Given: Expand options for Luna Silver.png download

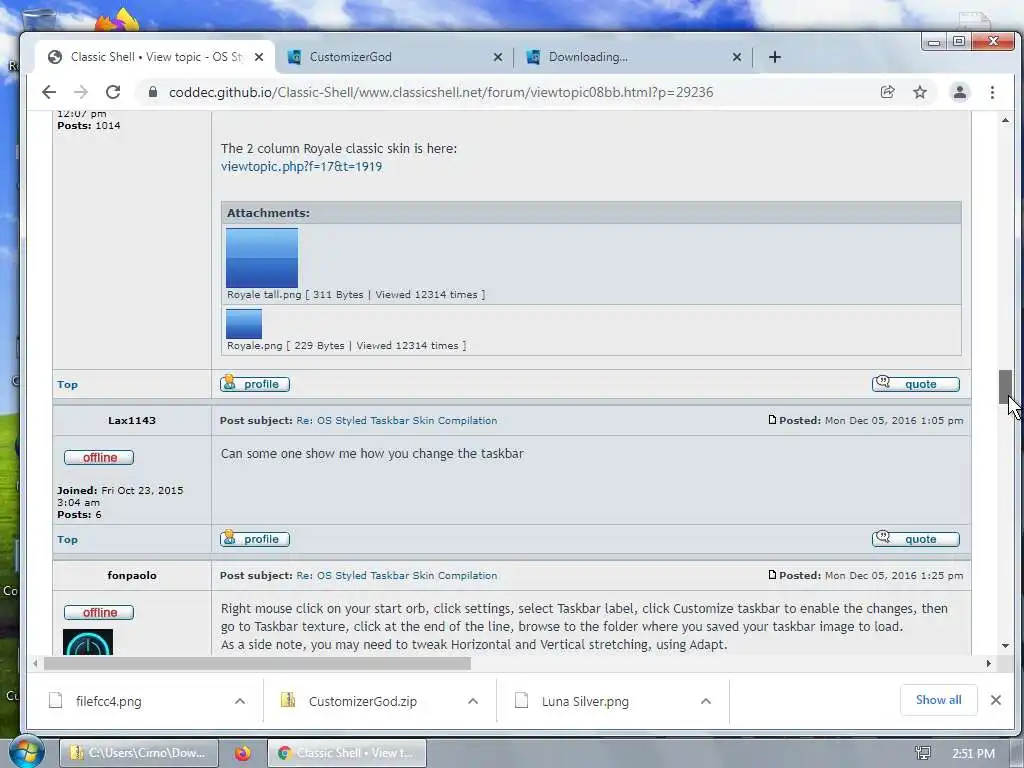Looking at the screenshot, I should [x=706, y=701].
